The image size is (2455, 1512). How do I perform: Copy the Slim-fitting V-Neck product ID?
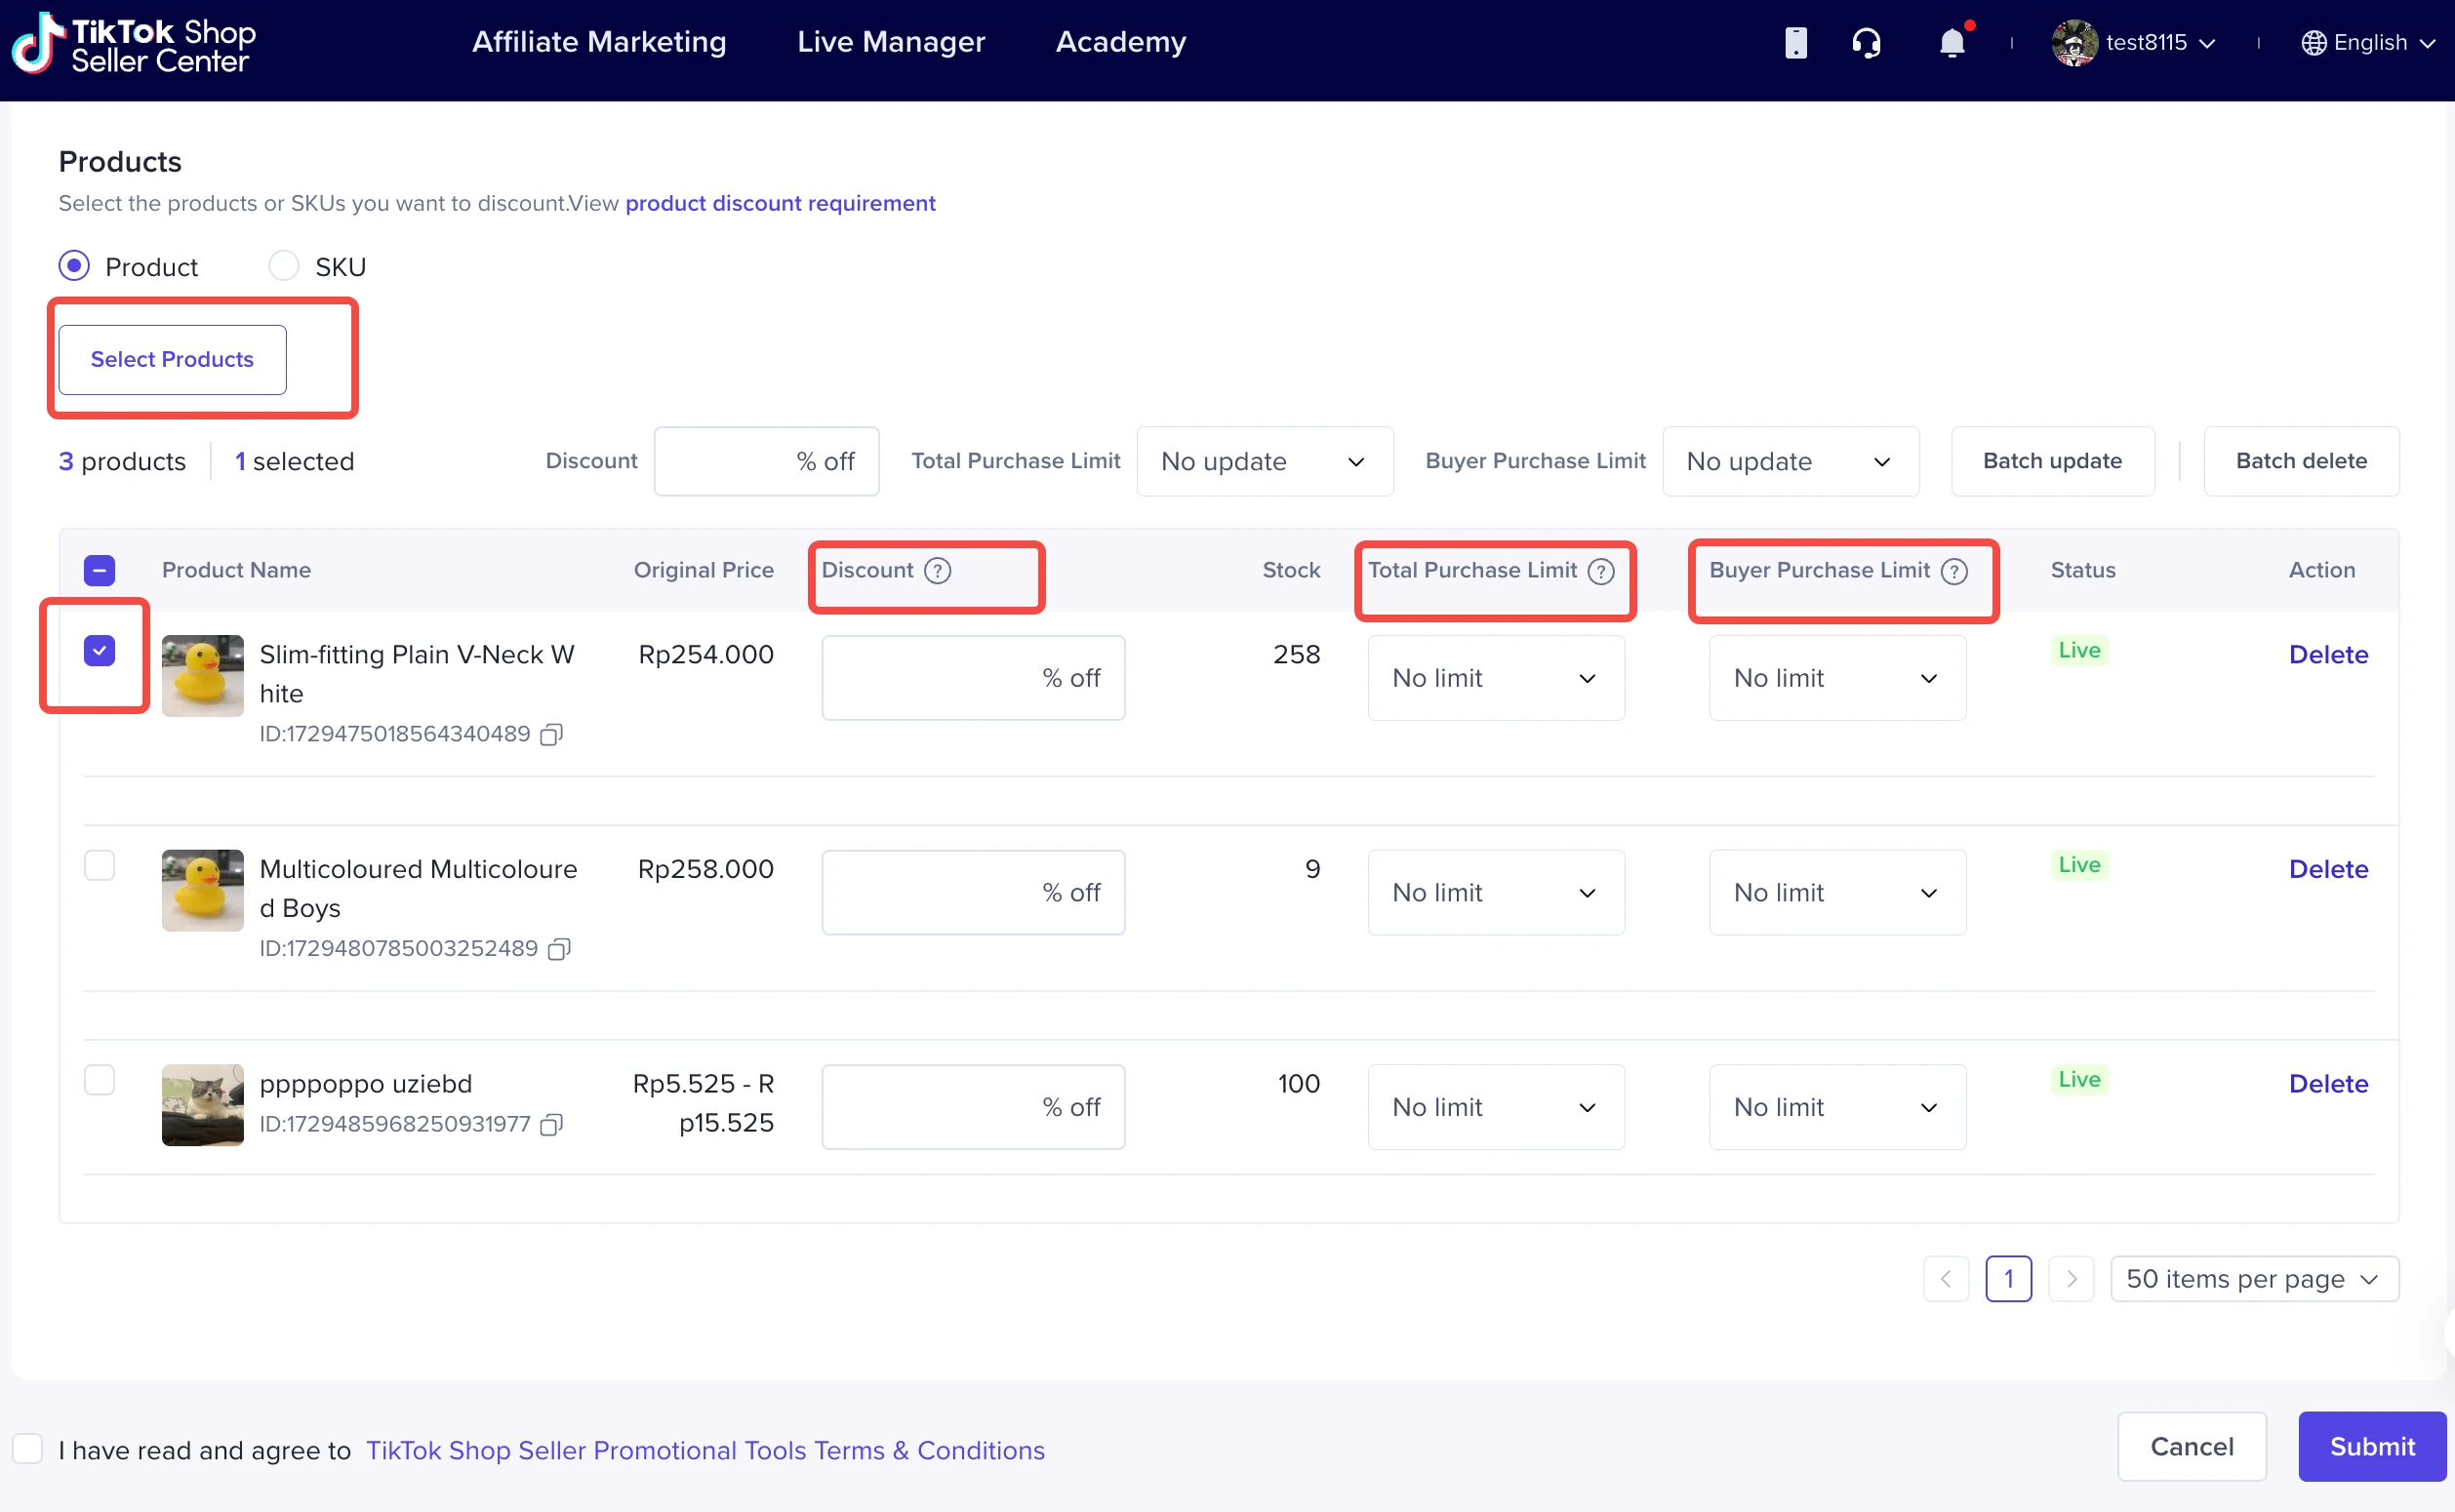[551, 735]
